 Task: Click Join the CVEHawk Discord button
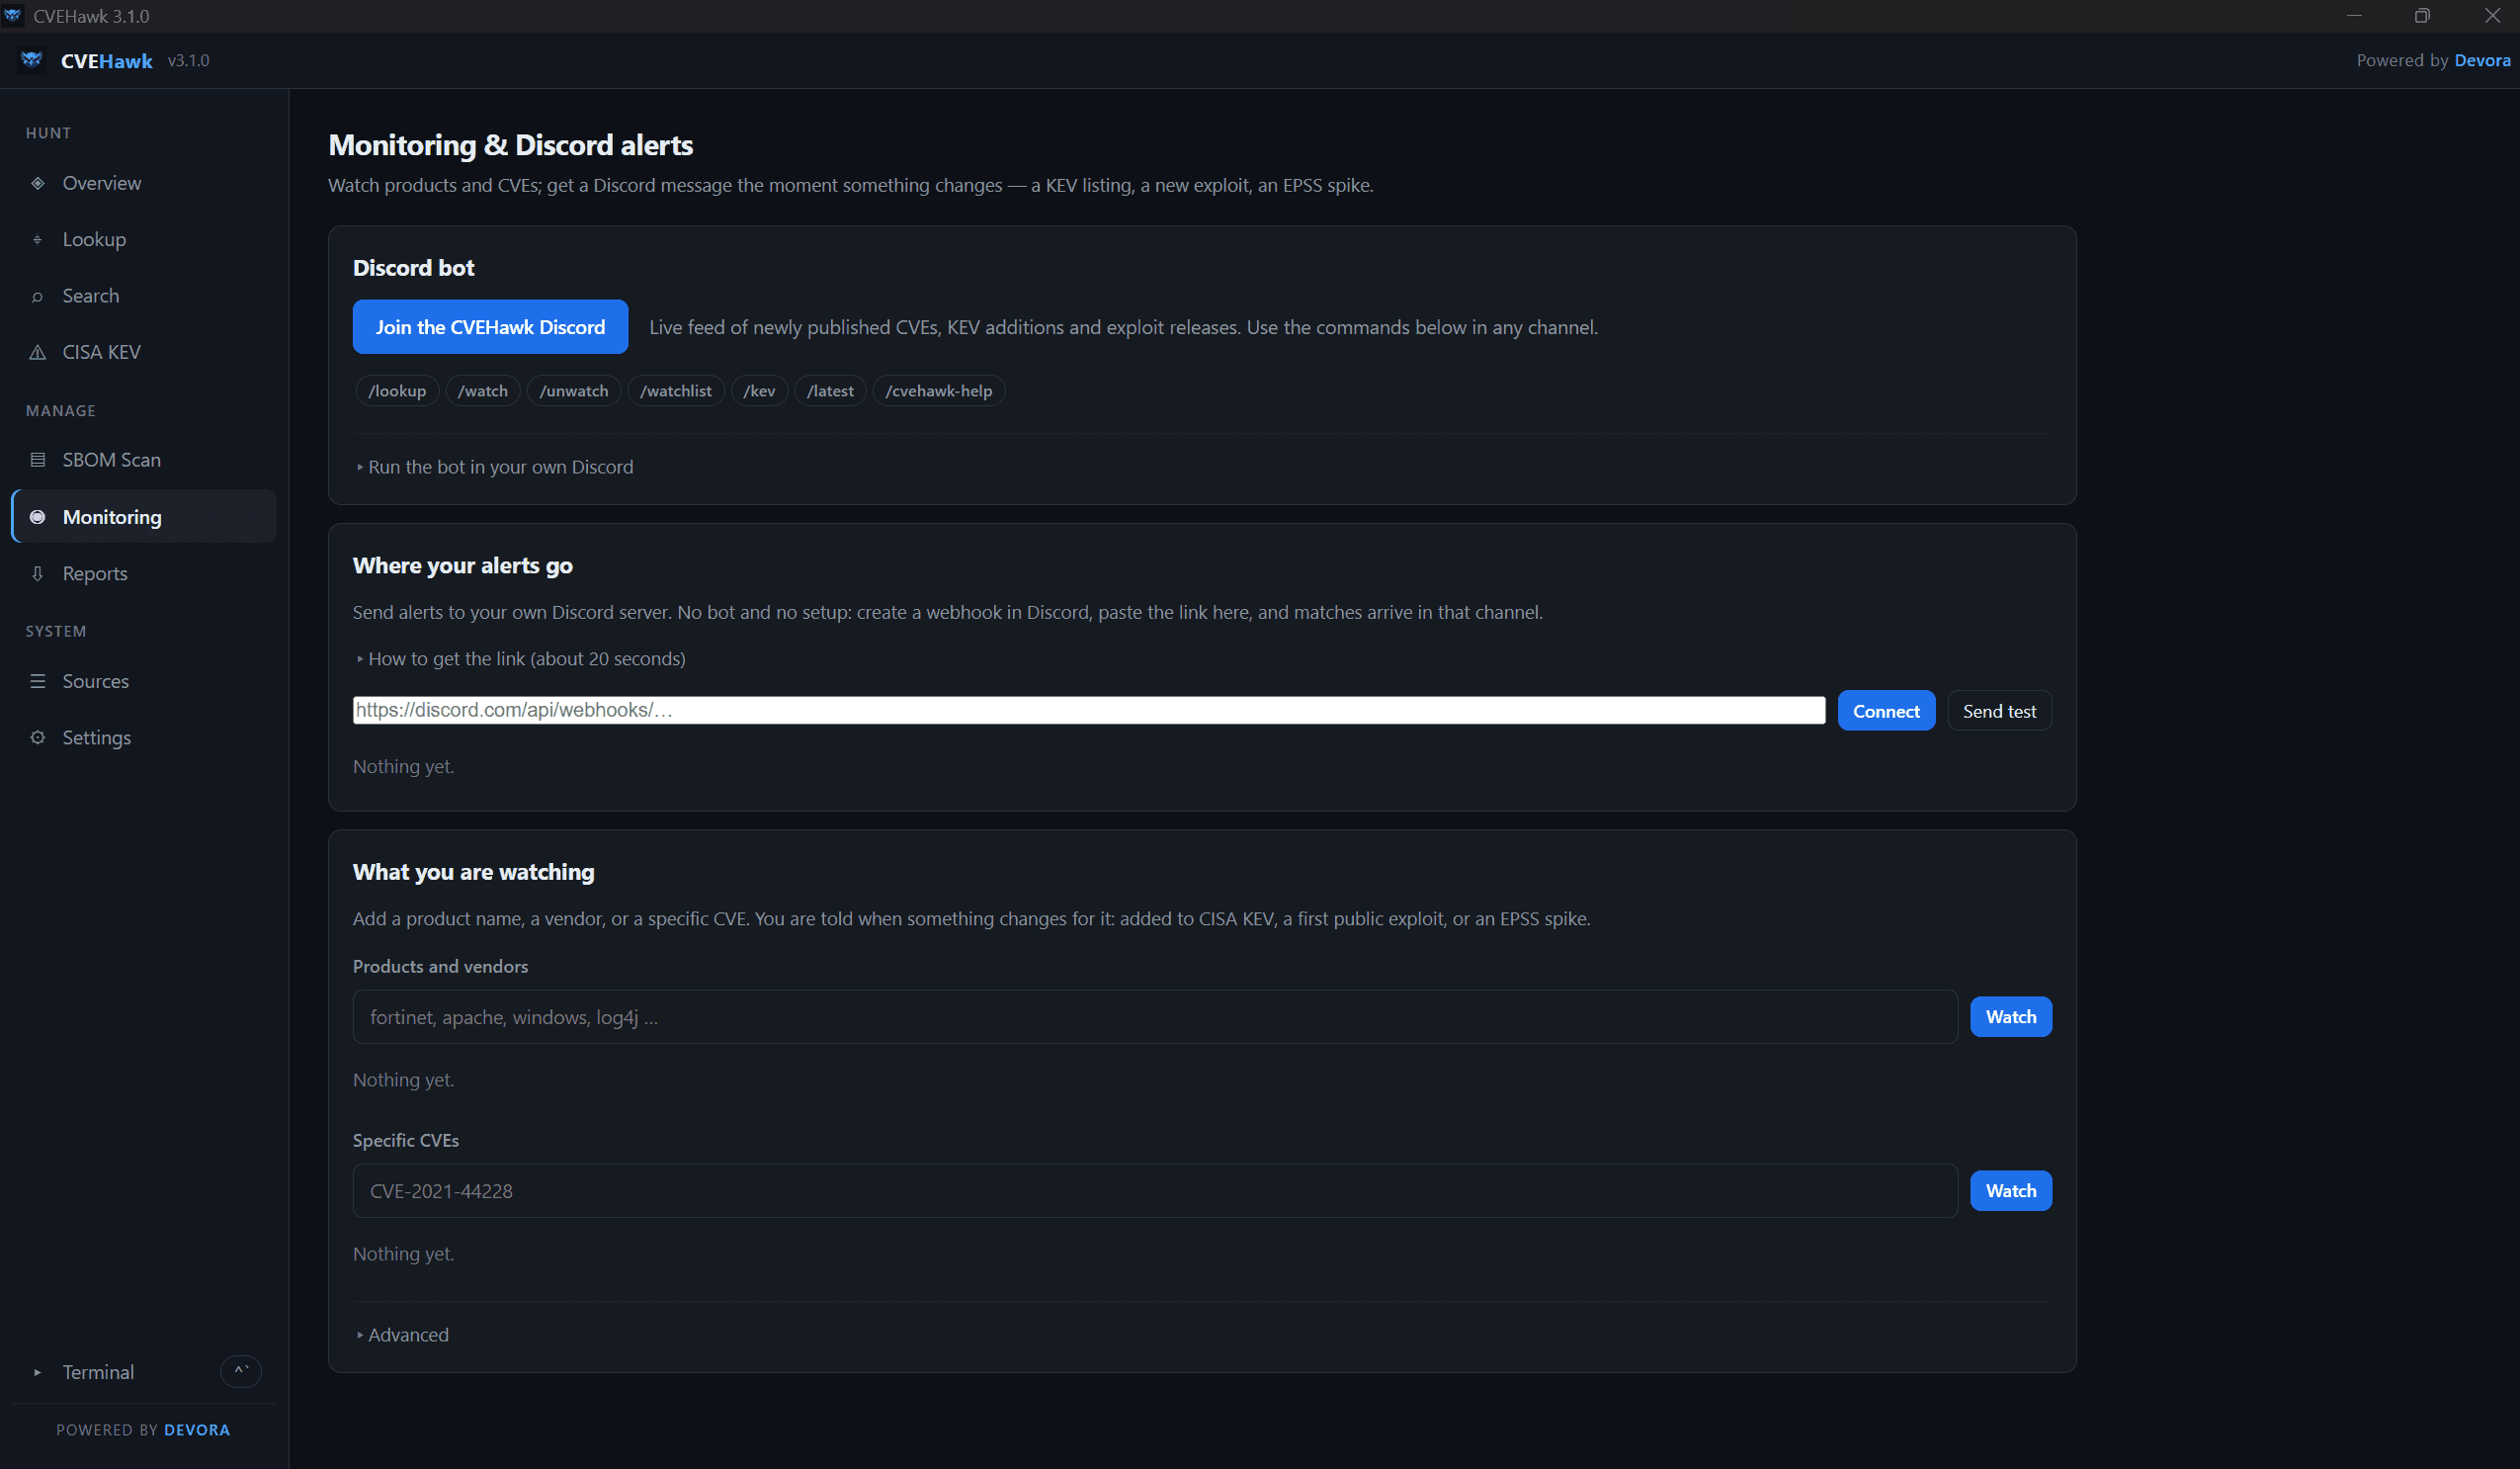490,327
